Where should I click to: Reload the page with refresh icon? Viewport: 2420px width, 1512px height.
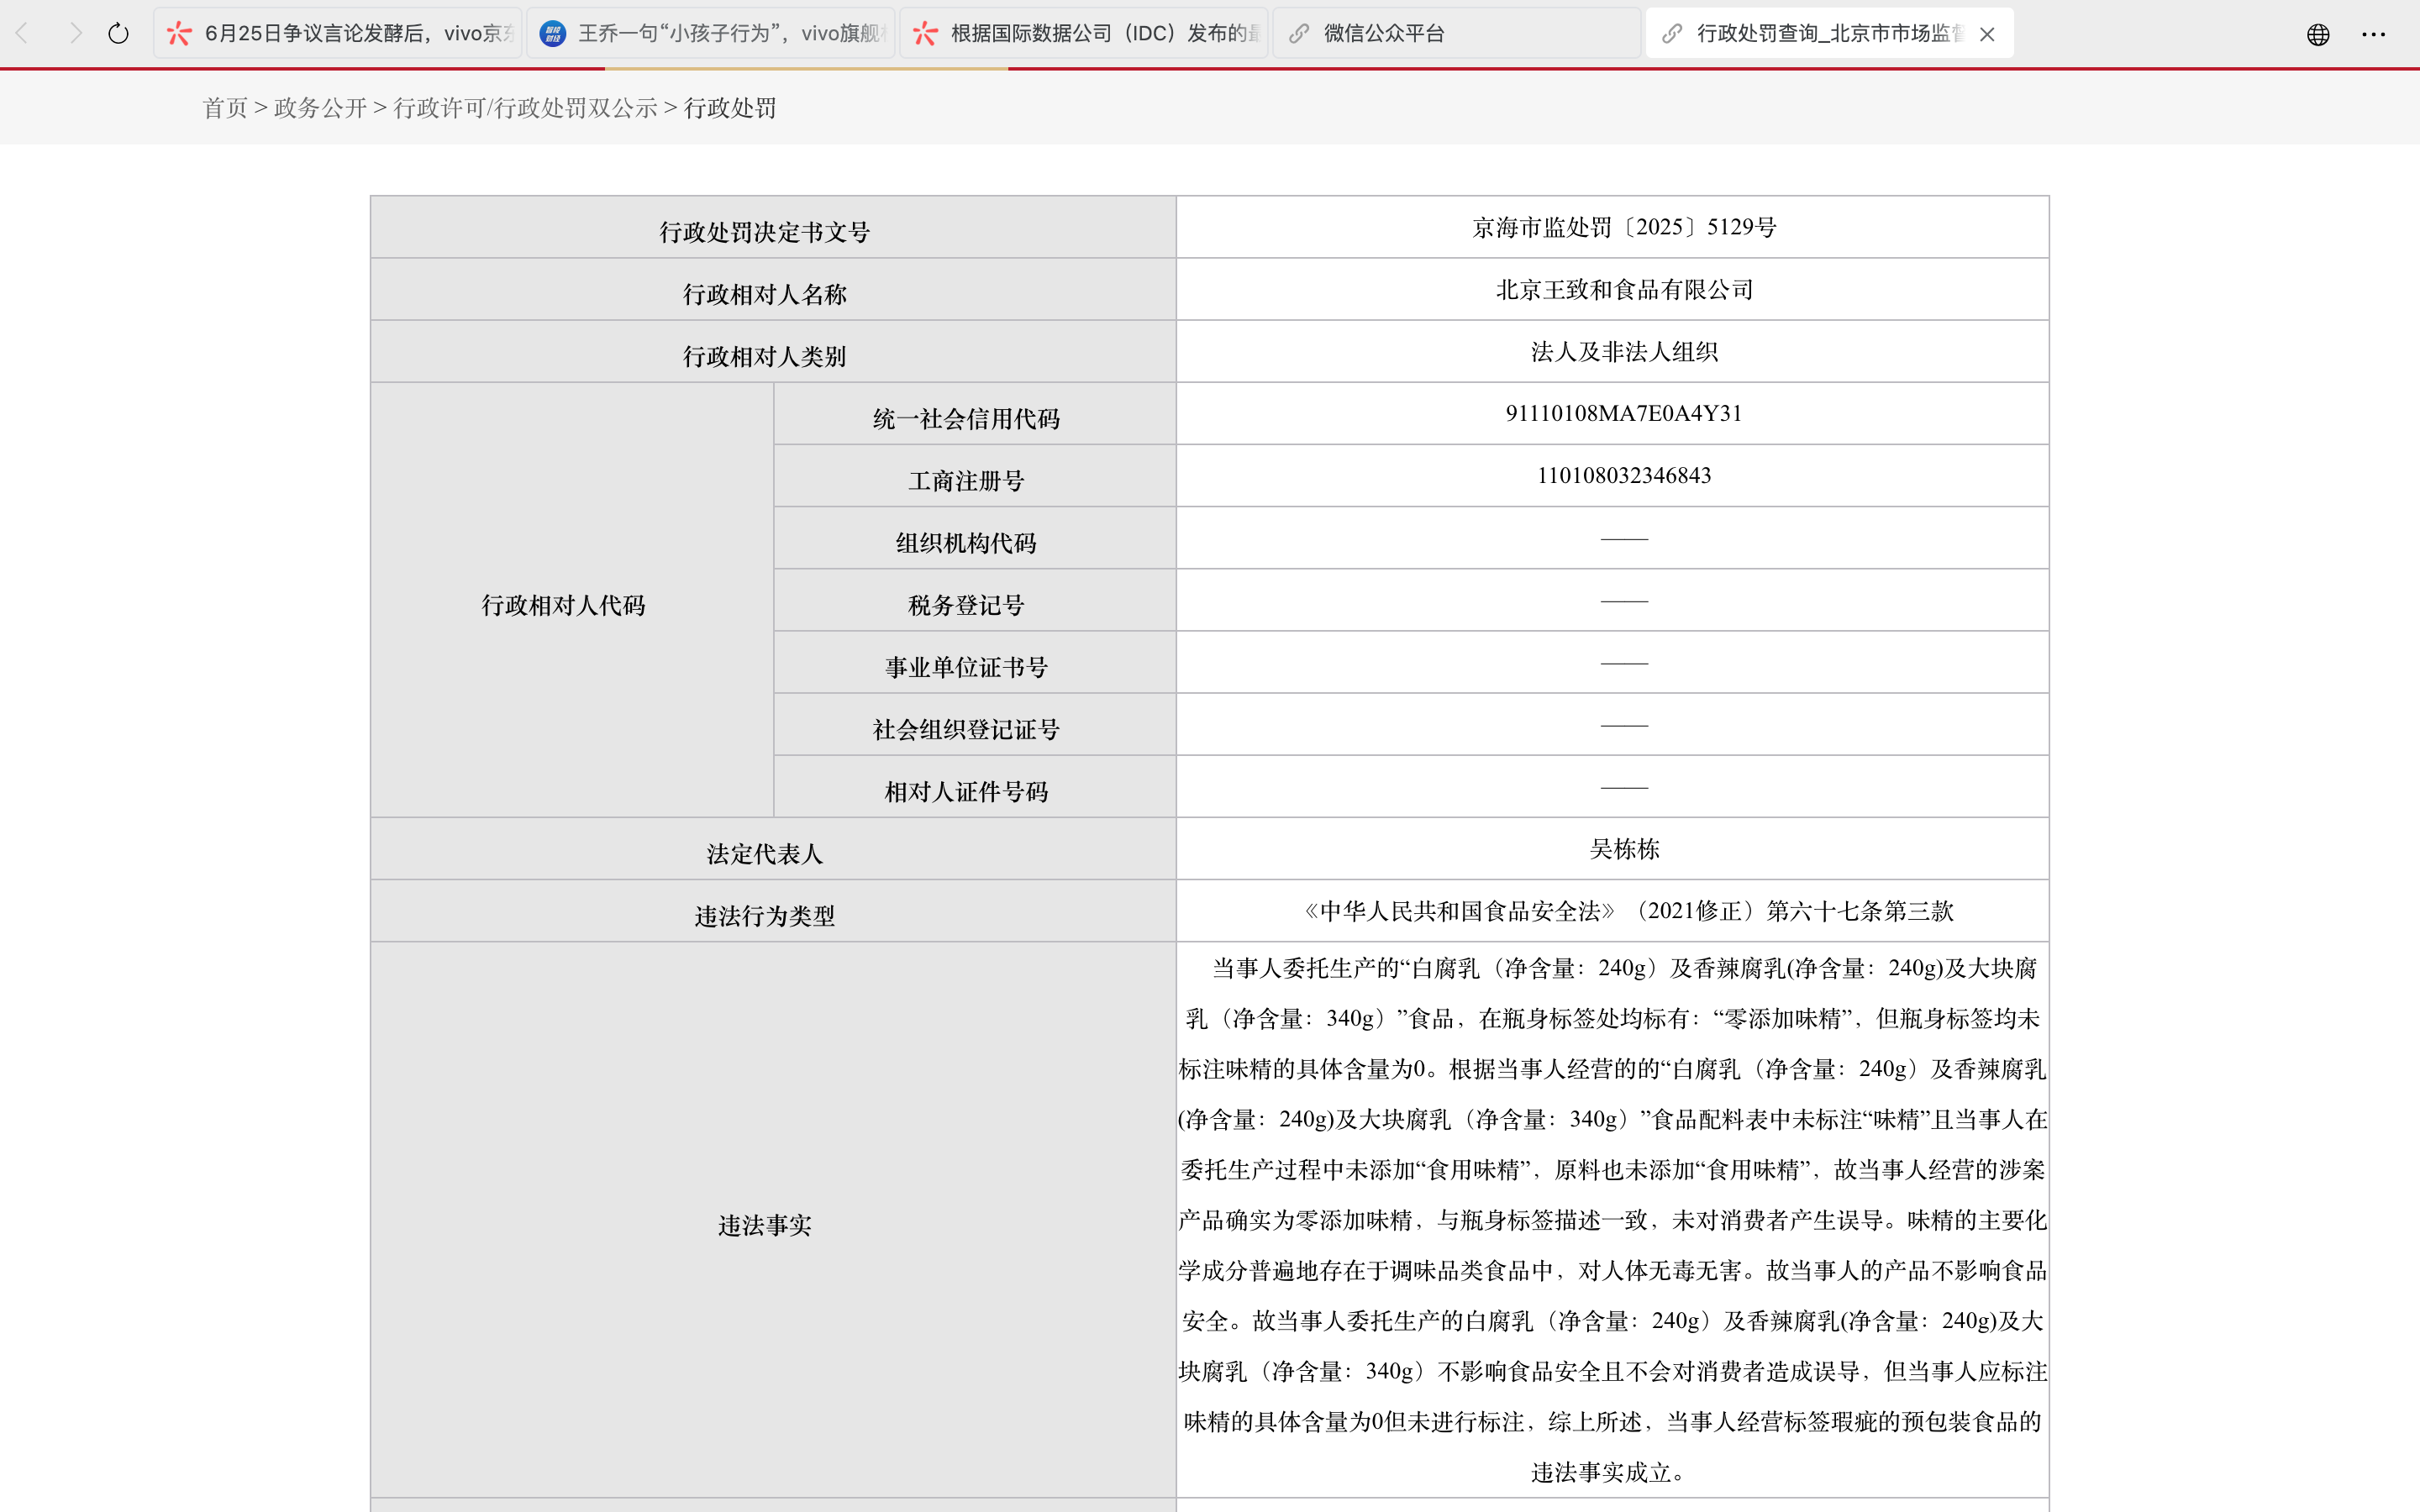118,33
